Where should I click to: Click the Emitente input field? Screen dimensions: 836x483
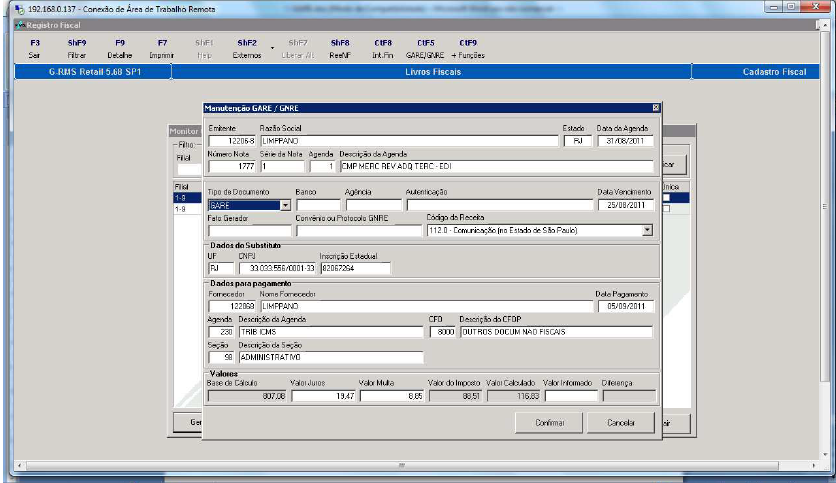(x=232, y=141)
